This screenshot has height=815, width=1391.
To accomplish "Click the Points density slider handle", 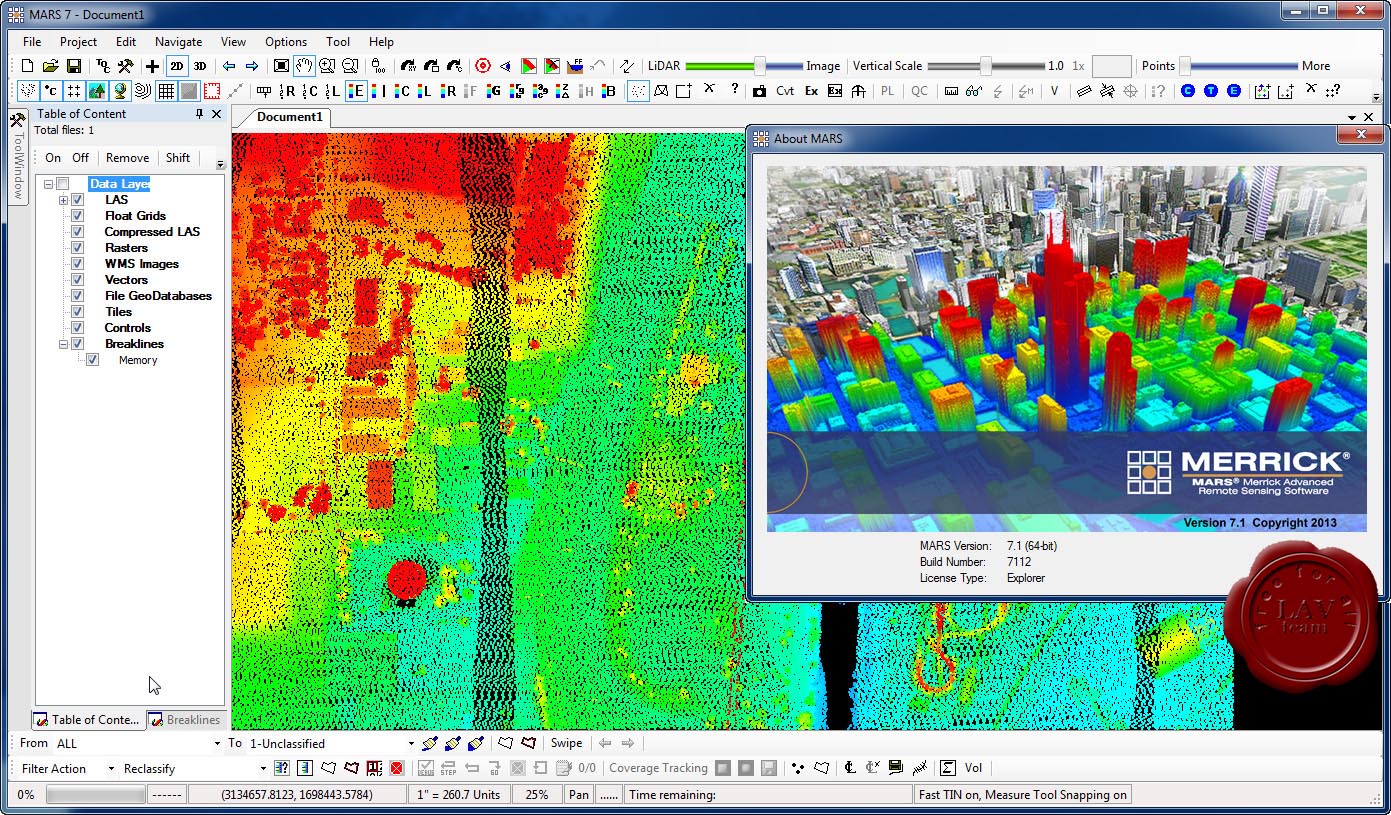I will 1186,66.
